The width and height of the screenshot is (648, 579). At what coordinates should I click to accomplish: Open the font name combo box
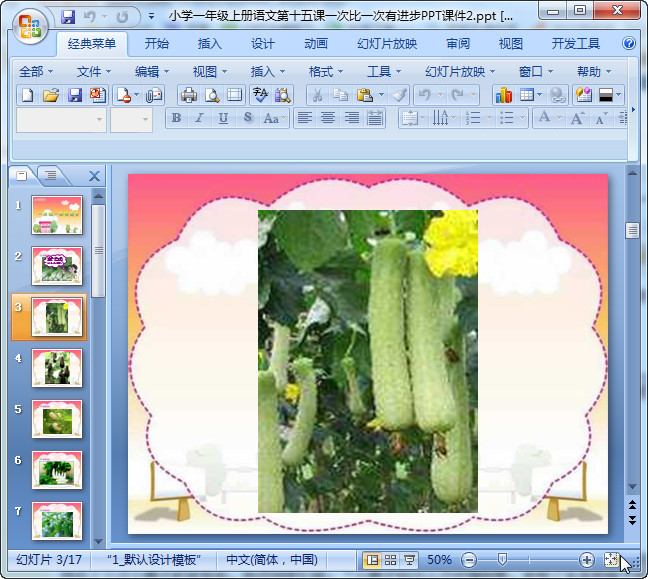coord(61,120)
